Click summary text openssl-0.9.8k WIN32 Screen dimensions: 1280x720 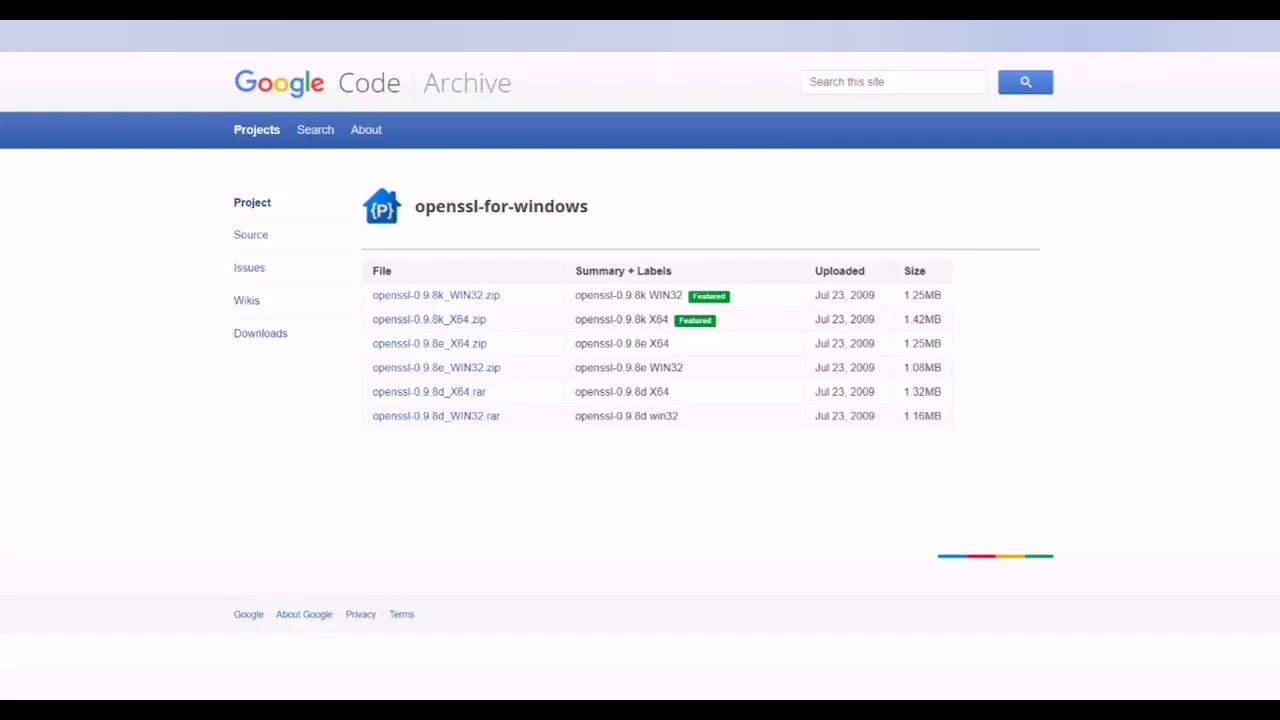[628, 295]
